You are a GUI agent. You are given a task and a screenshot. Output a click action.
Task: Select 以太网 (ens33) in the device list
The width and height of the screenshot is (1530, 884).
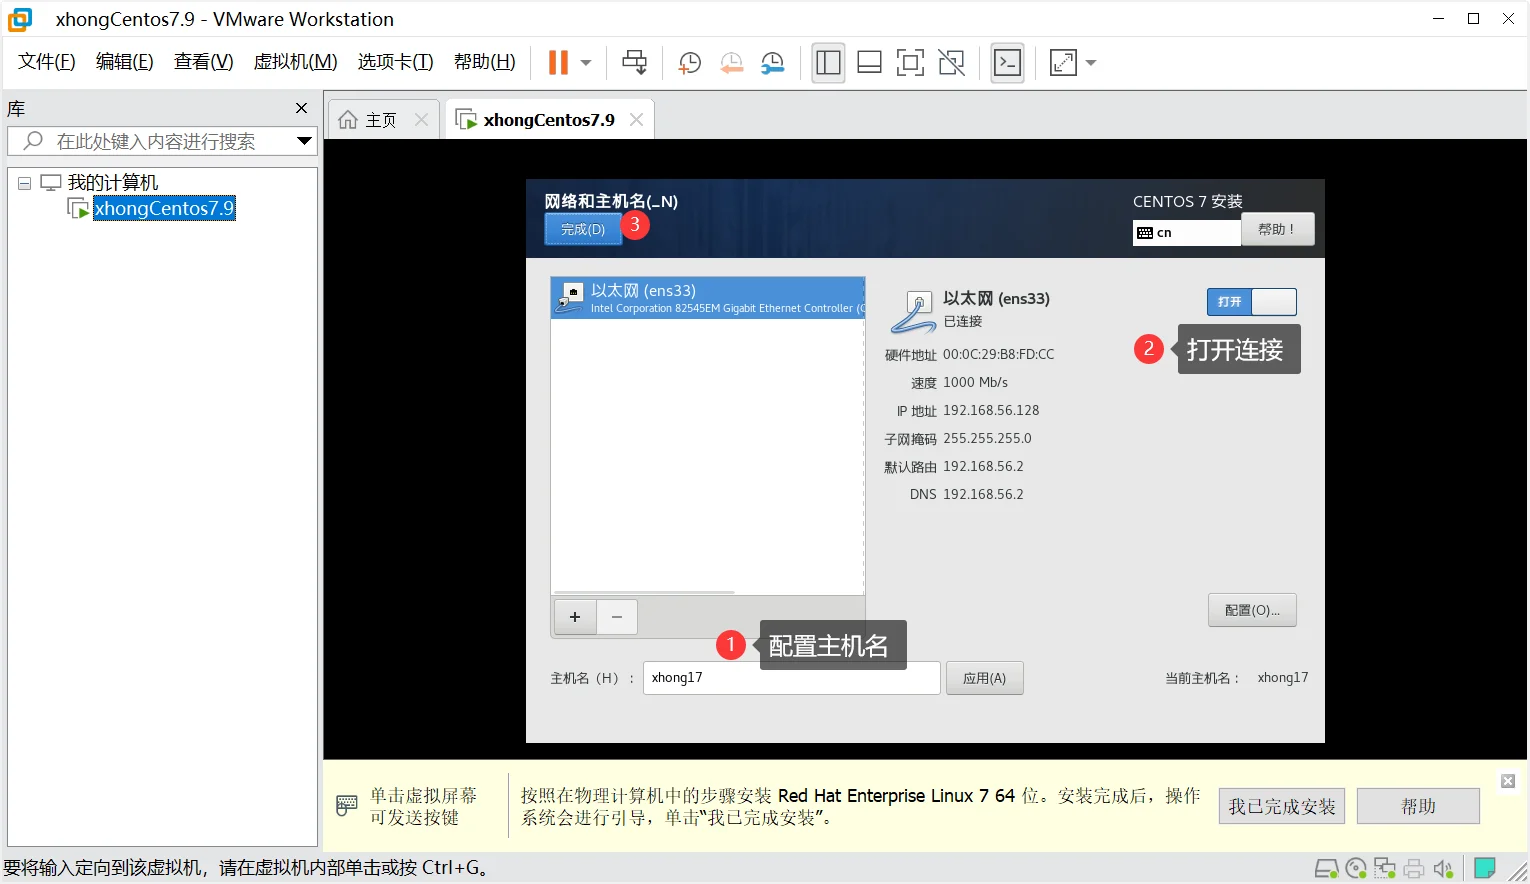pyautogui.click(x=707, y=298)
